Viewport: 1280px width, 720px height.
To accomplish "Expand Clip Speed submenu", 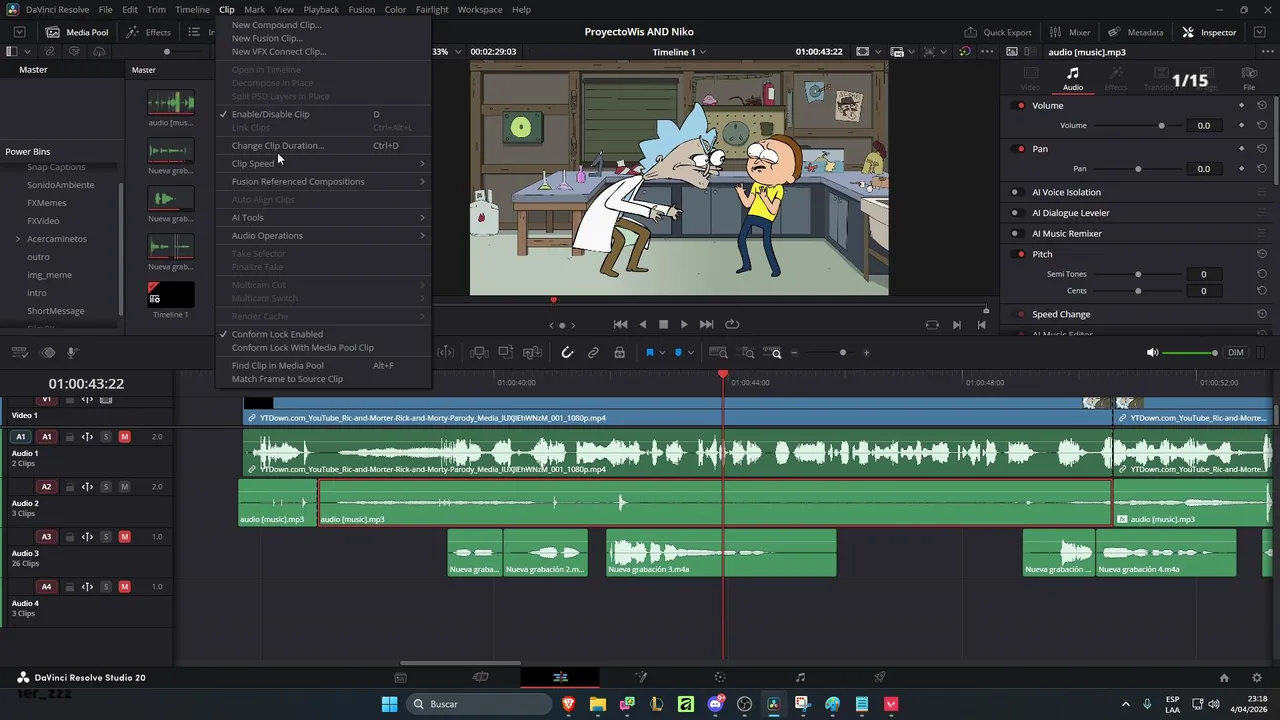I will pyautogui.click(x=323, y=163).
